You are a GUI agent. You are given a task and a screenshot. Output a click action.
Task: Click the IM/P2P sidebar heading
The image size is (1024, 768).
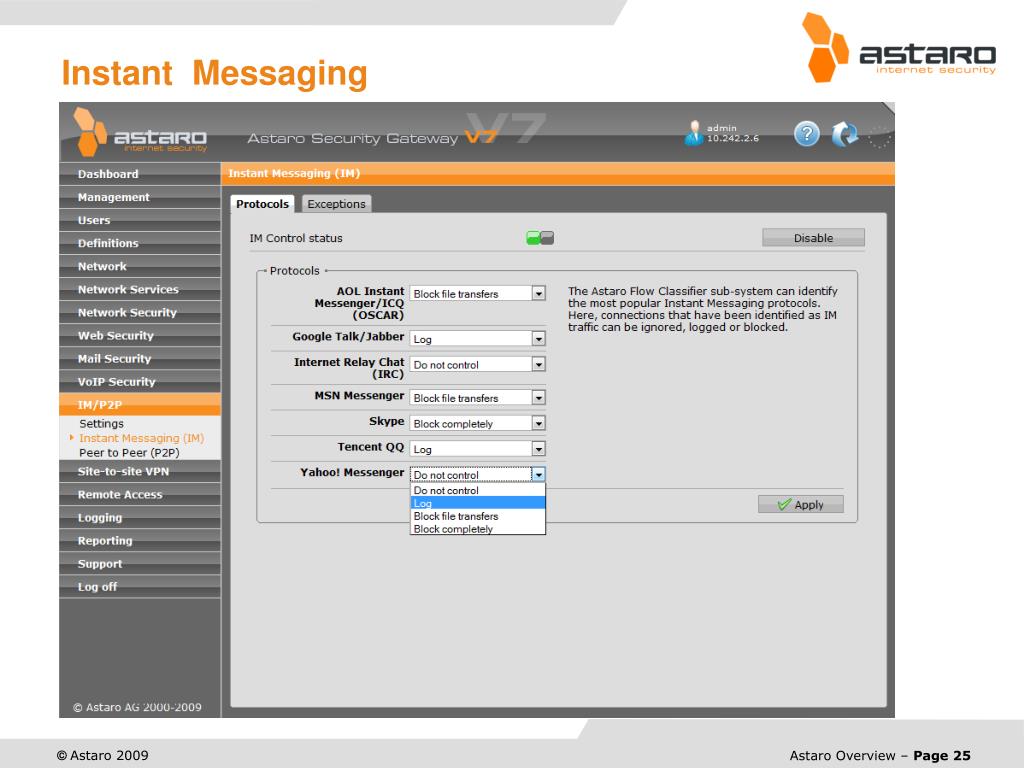point(140,405)
